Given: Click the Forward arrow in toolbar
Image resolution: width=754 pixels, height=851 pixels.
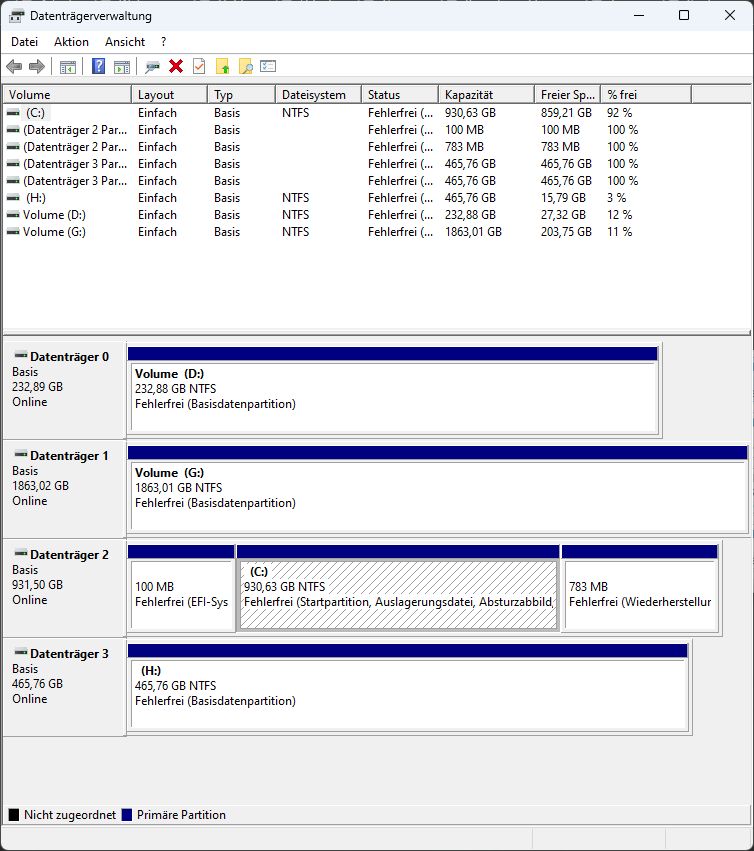Looking at the screenshot, I should 37,67.
